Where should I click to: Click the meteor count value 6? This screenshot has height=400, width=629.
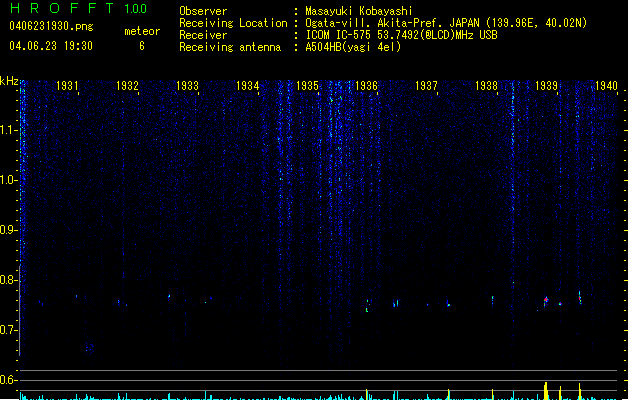click(x=142, y=46)
